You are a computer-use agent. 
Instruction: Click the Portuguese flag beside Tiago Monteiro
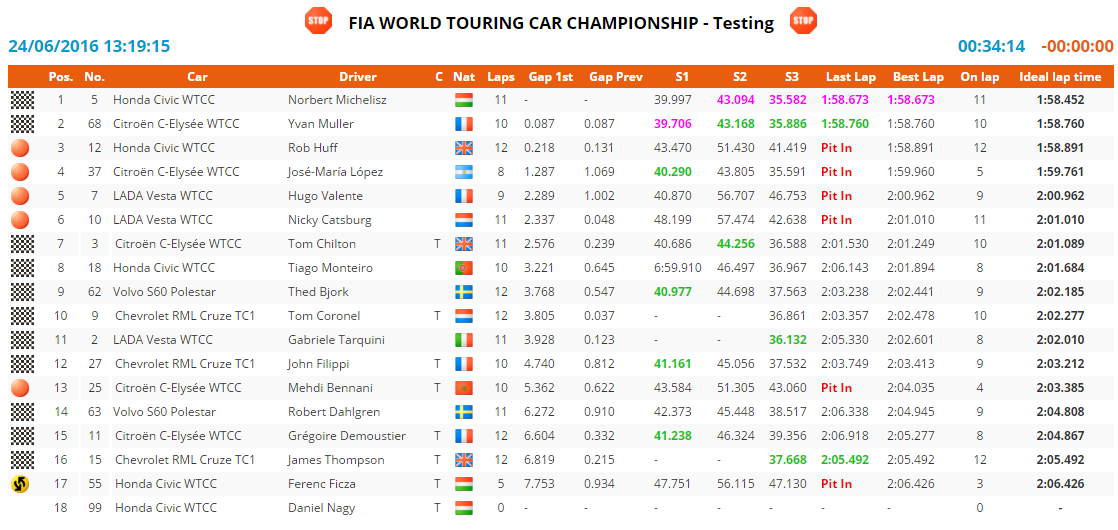pyautogui.click(x=463, y=268)
